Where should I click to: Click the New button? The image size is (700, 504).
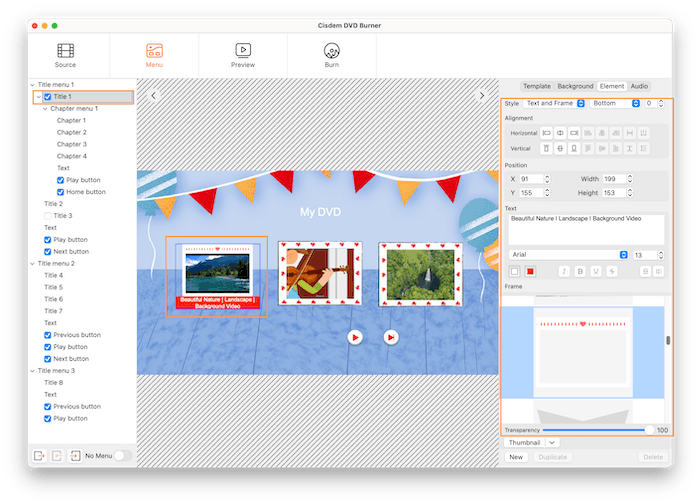(516, 456)
